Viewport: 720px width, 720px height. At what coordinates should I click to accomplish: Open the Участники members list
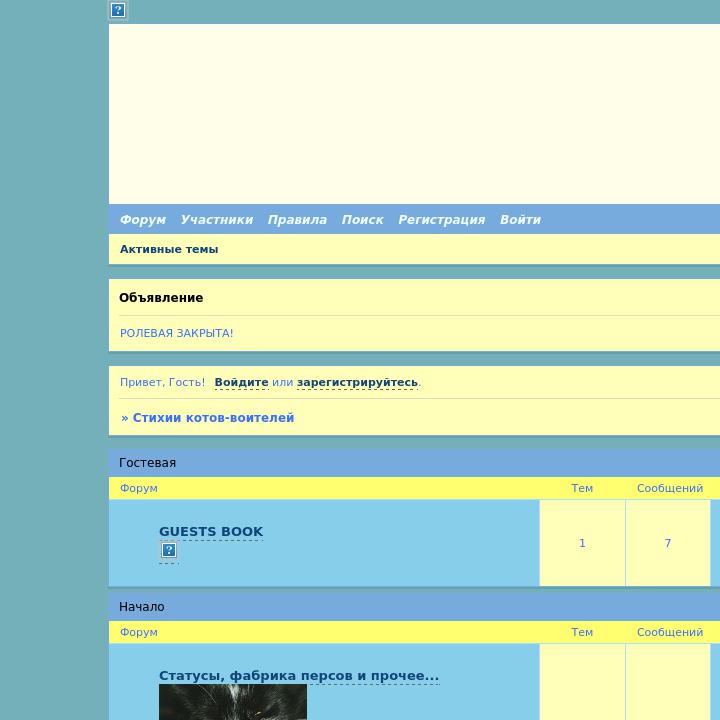point(217,219)
